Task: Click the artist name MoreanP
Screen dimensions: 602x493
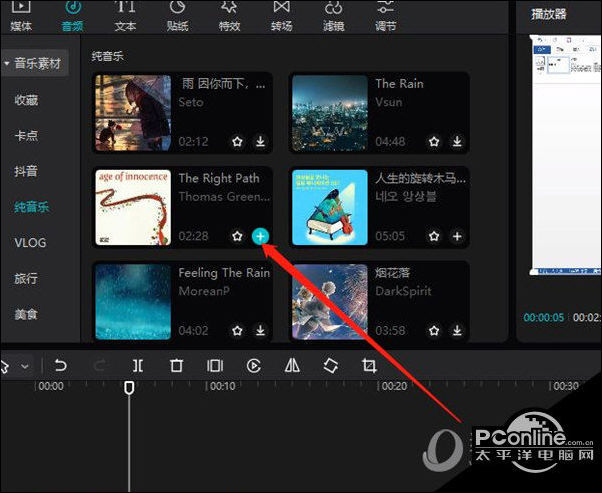Action: point(204,291)
